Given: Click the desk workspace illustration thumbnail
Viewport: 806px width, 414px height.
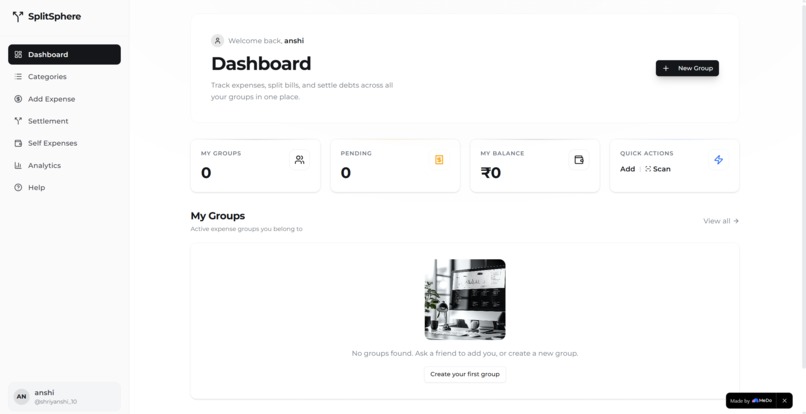Looking at the screenshot, I should point(465,299).
